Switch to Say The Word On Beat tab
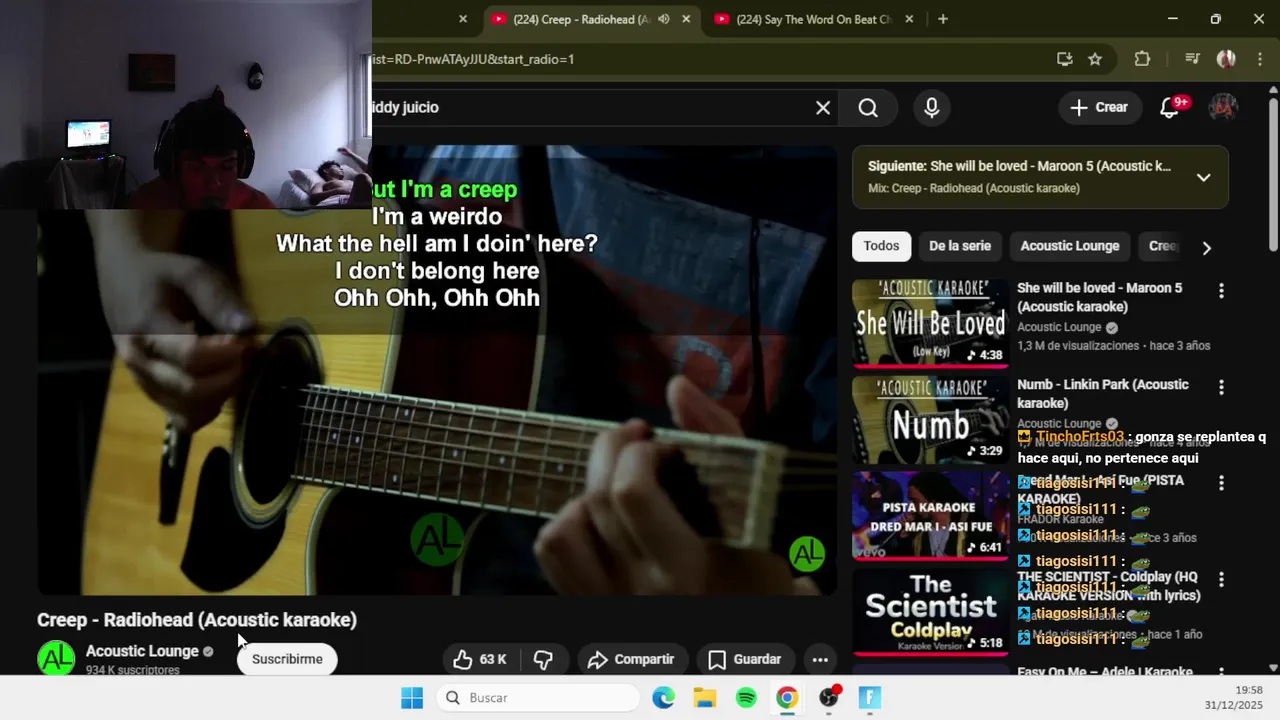Image resolution: width=1280 pixels, height=720 pixels. 812,19
